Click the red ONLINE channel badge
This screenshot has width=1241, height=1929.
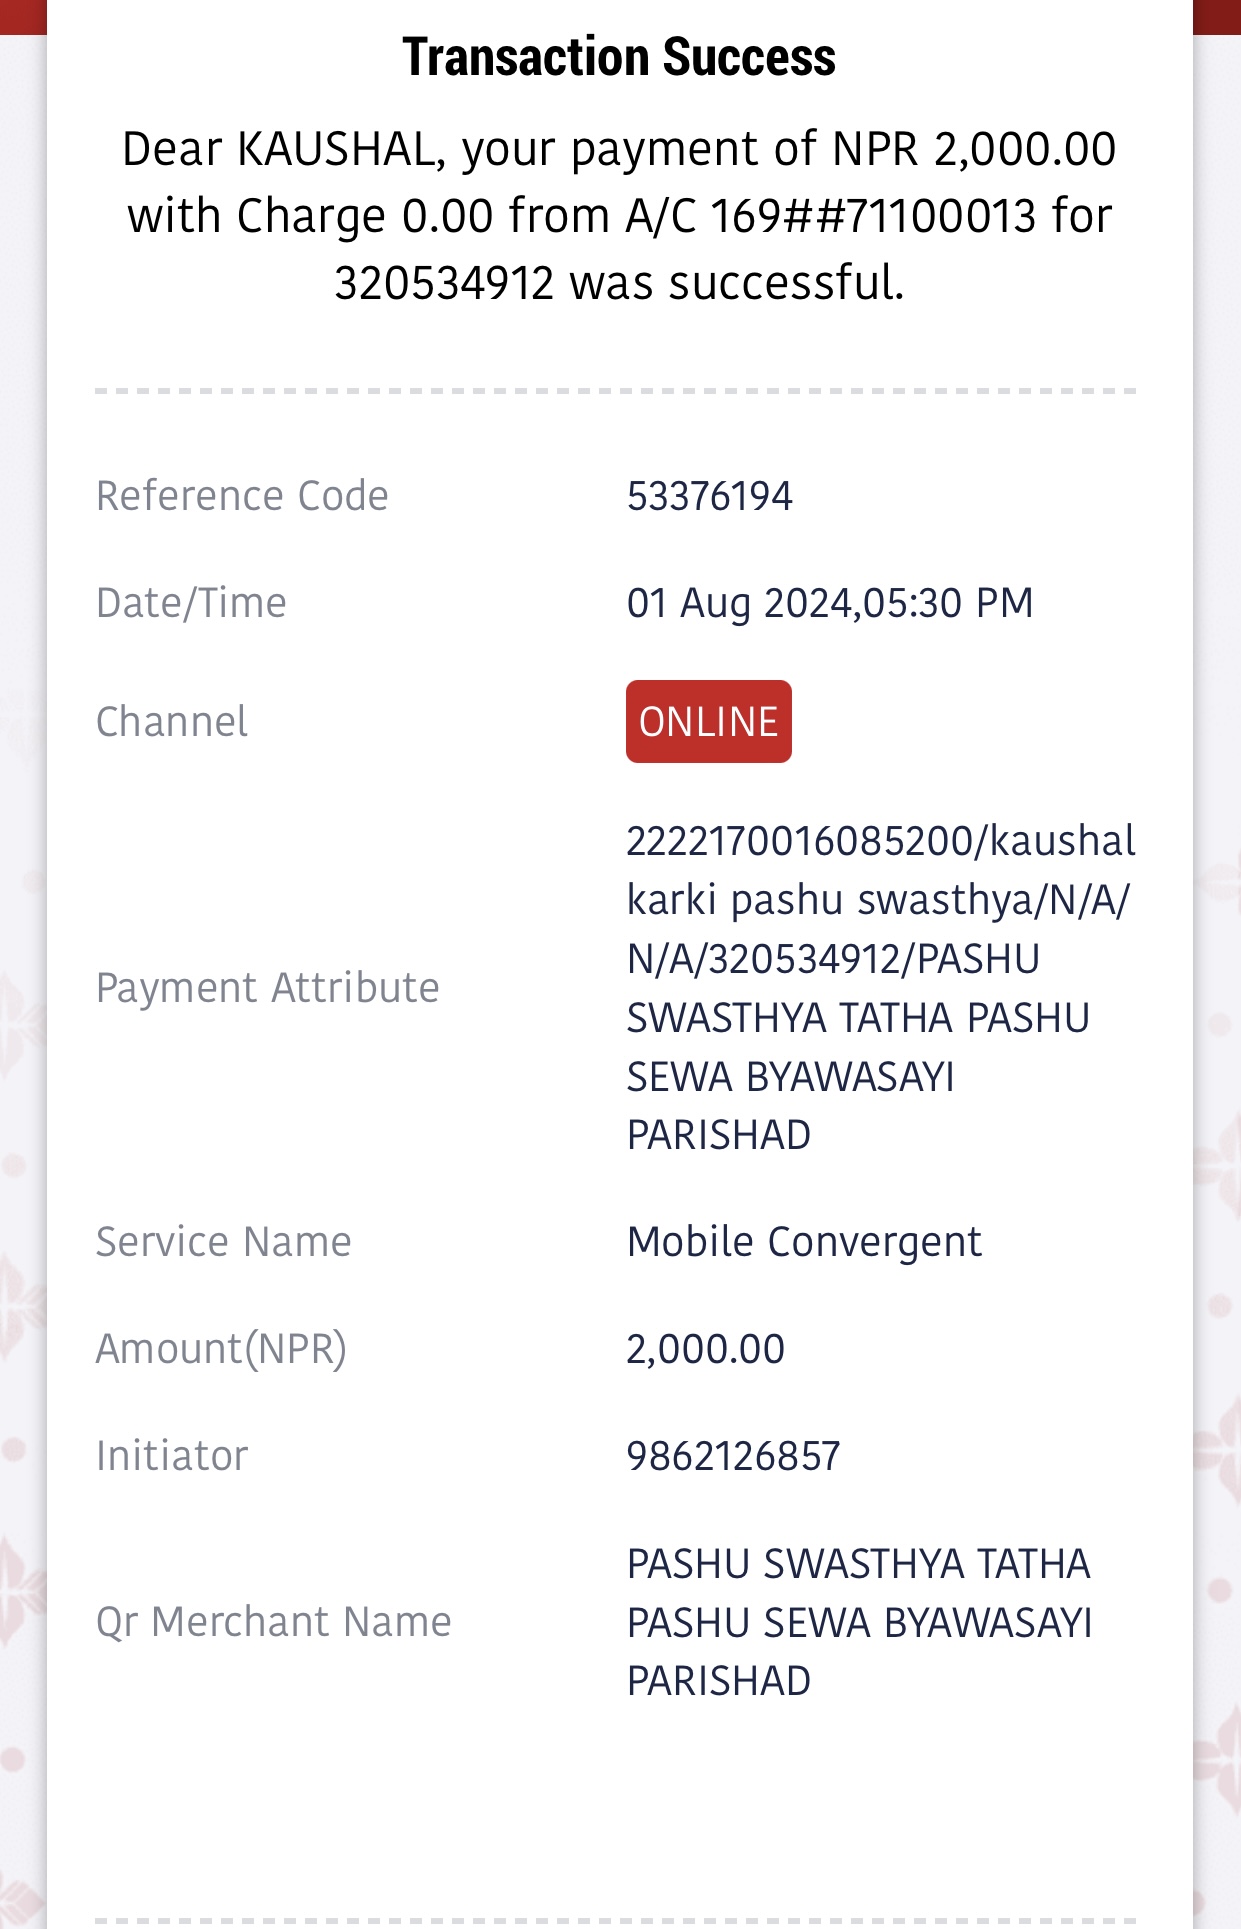[709, 722]
